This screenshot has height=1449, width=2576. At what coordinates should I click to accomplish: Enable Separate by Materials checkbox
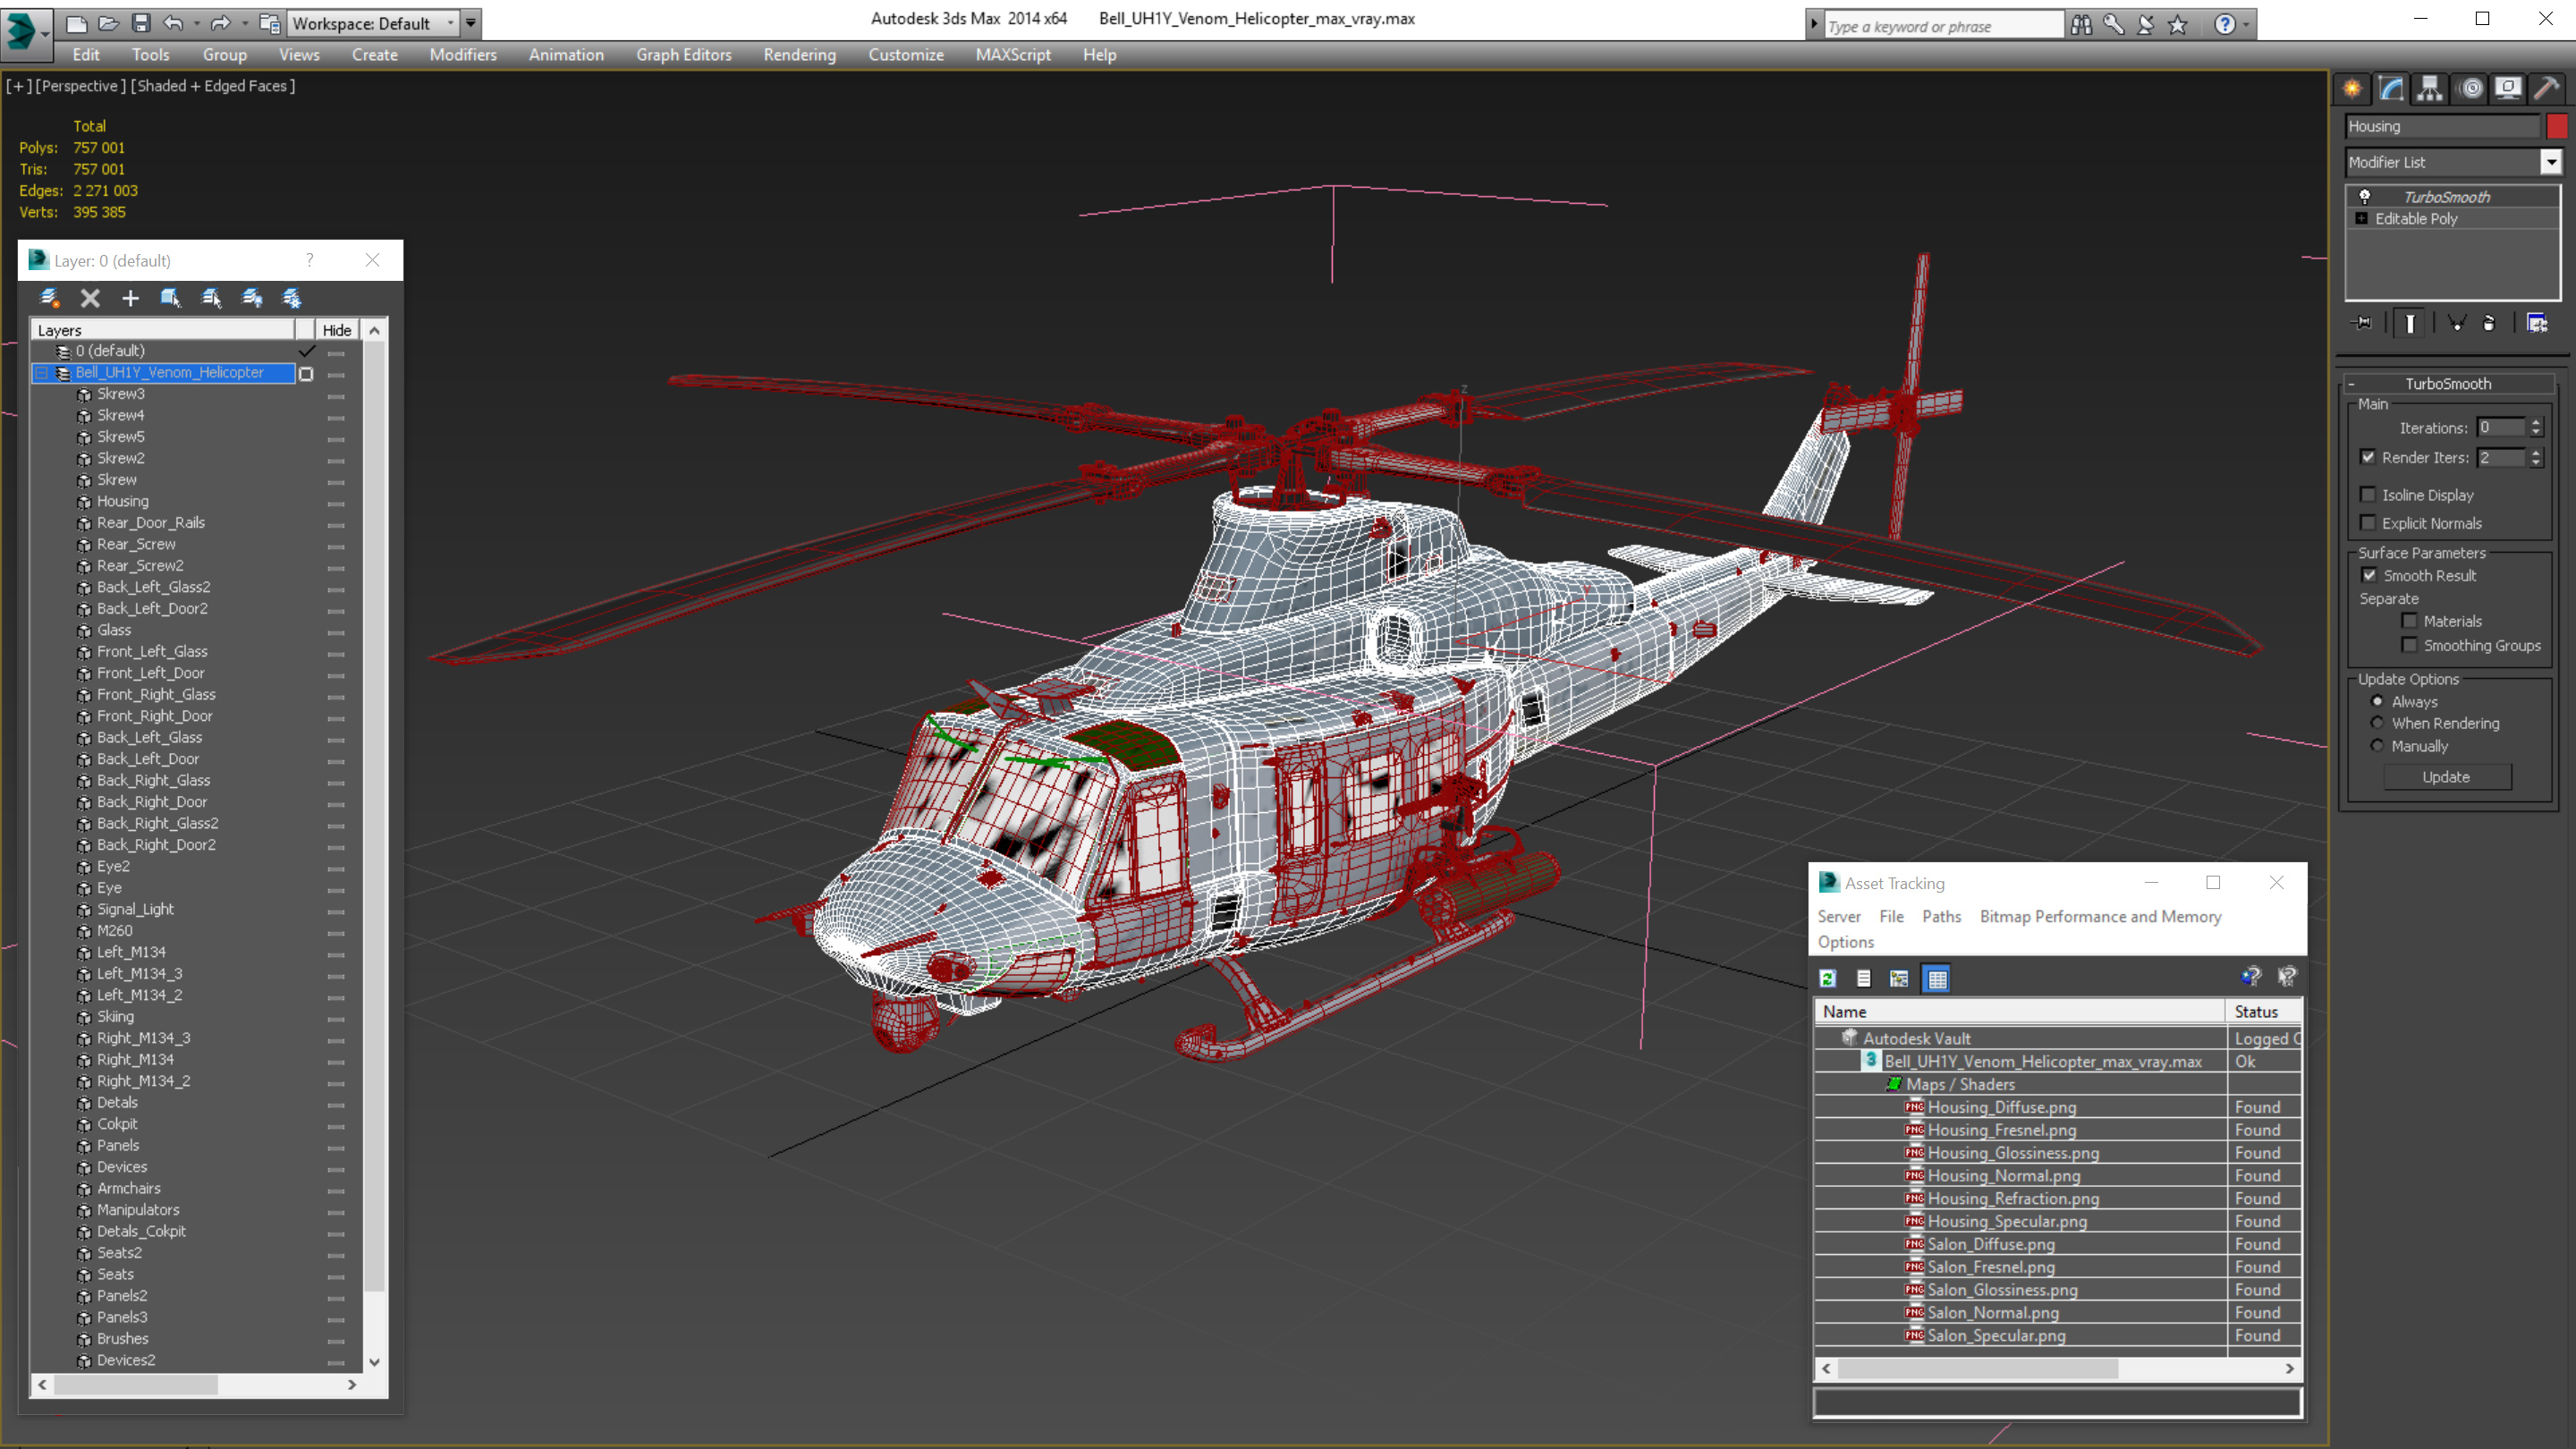[x=2410, y=621]
